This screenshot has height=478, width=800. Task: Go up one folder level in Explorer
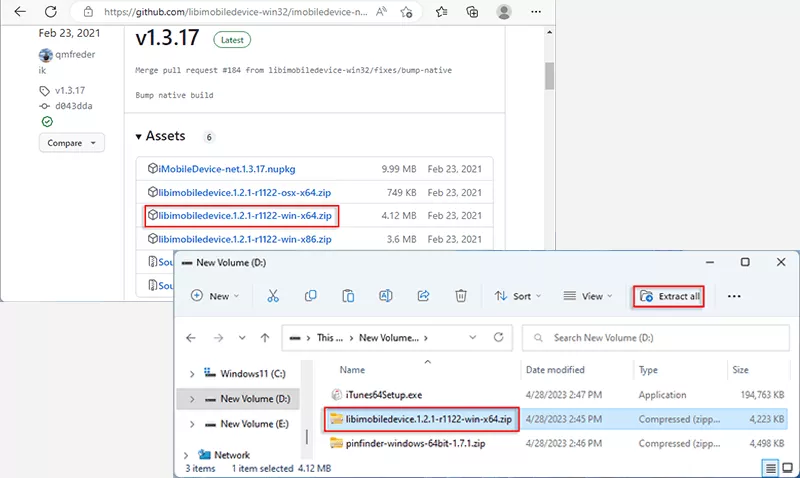point(265,338)
